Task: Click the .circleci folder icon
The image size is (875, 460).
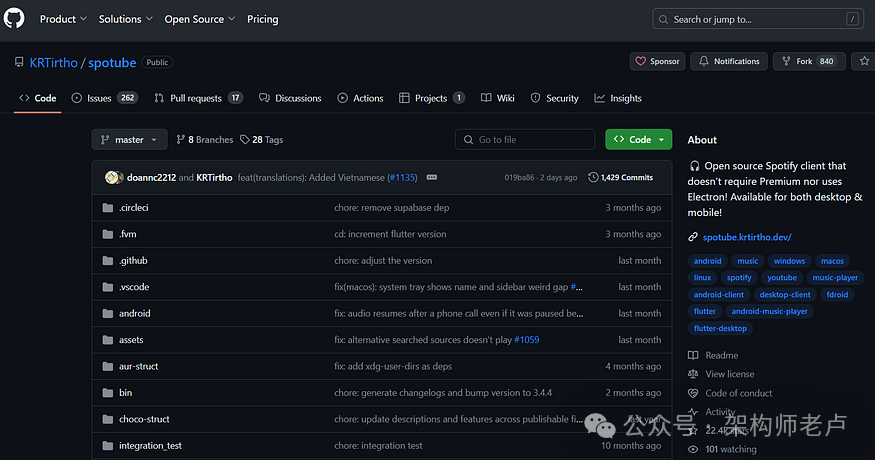Action: point(108,208)
